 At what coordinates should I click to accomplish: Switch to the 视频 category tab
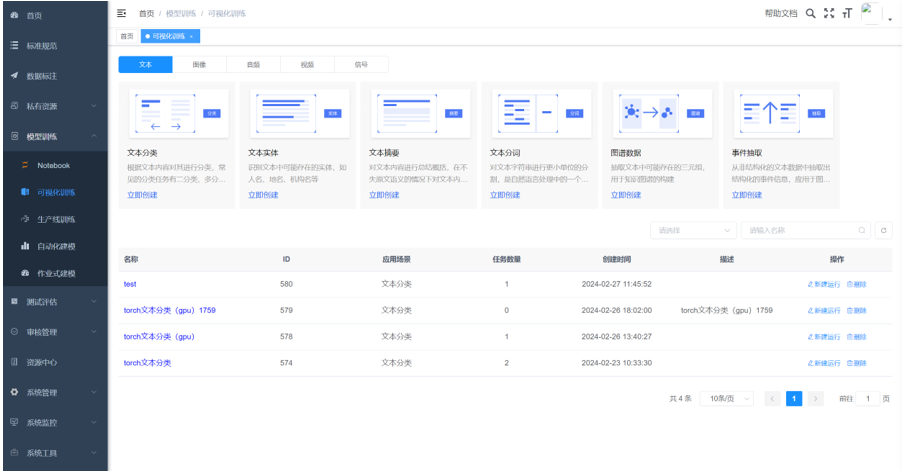(307, 64)
